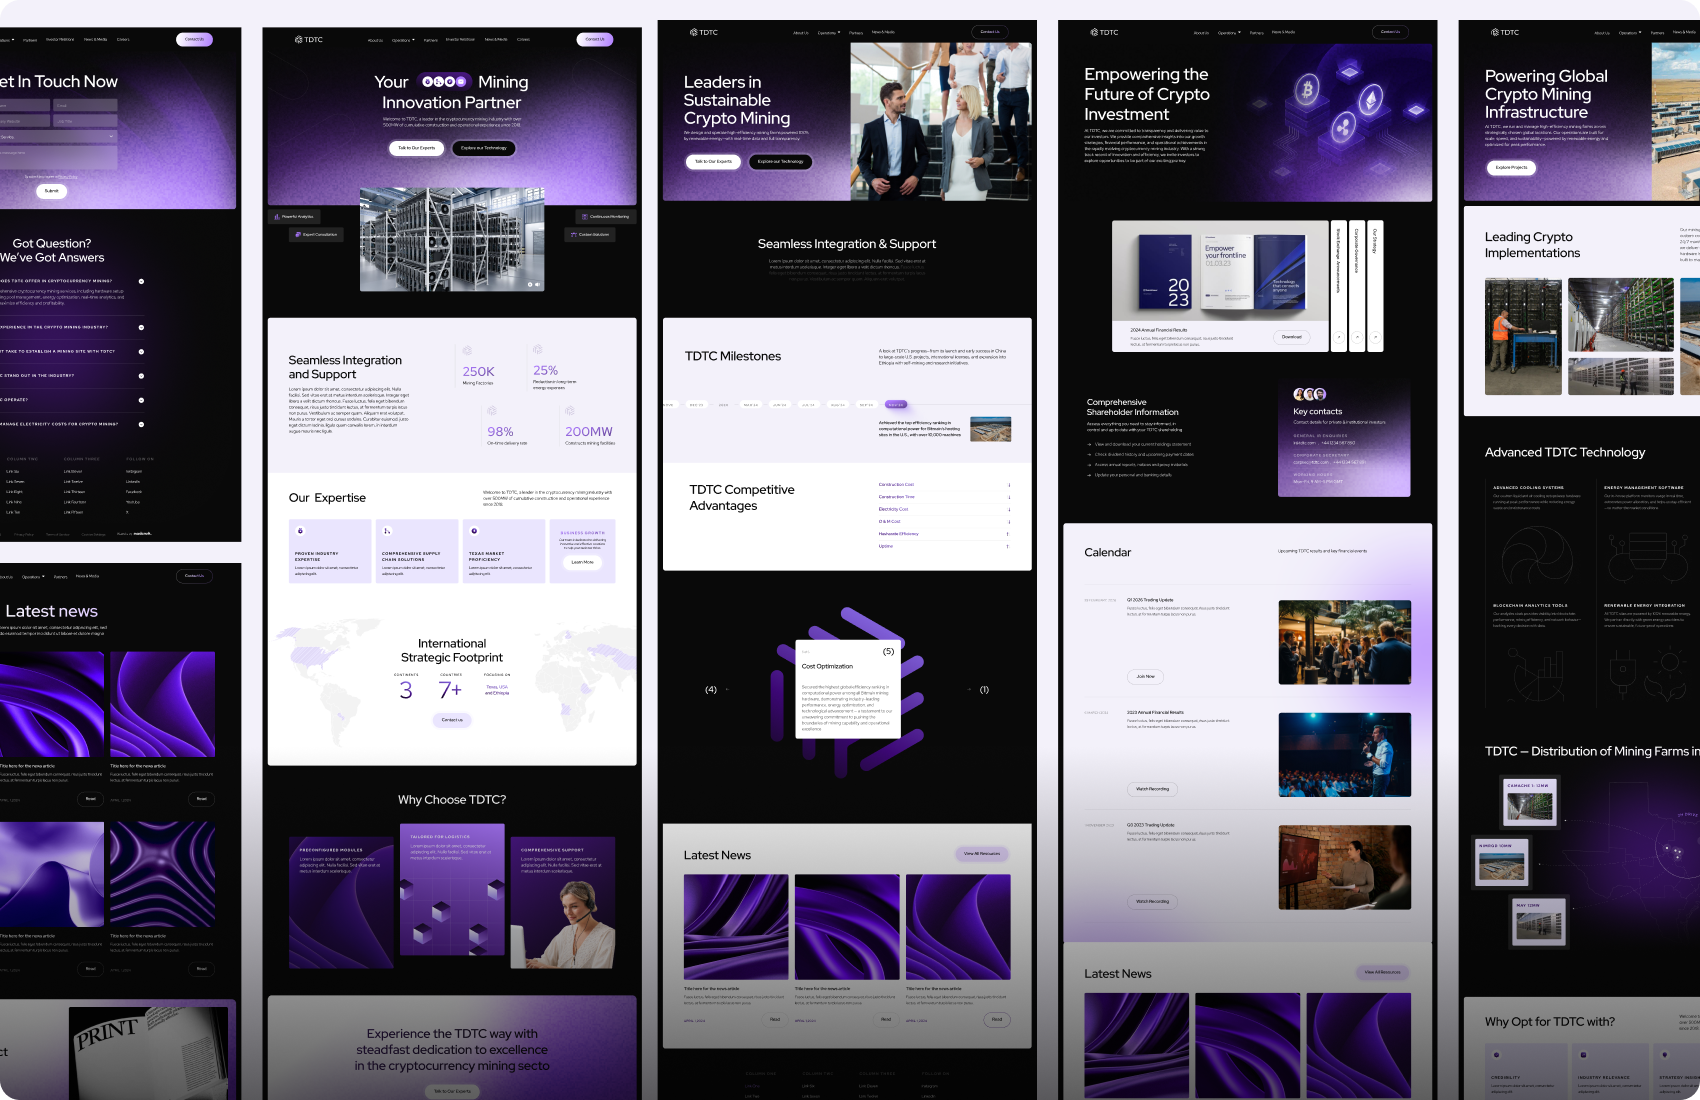Click Join Now for the Q1 2026 Trading Update
This screenshot has height=1100, width=1700.
click(x=1145, y=676)
